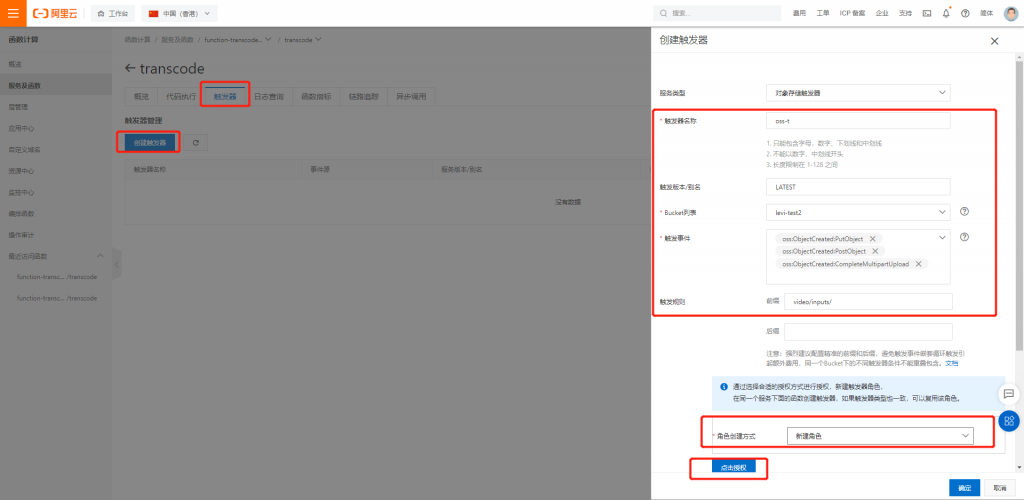Focus the top 搜索 search box
The image size is (1024, 500).
717,13
